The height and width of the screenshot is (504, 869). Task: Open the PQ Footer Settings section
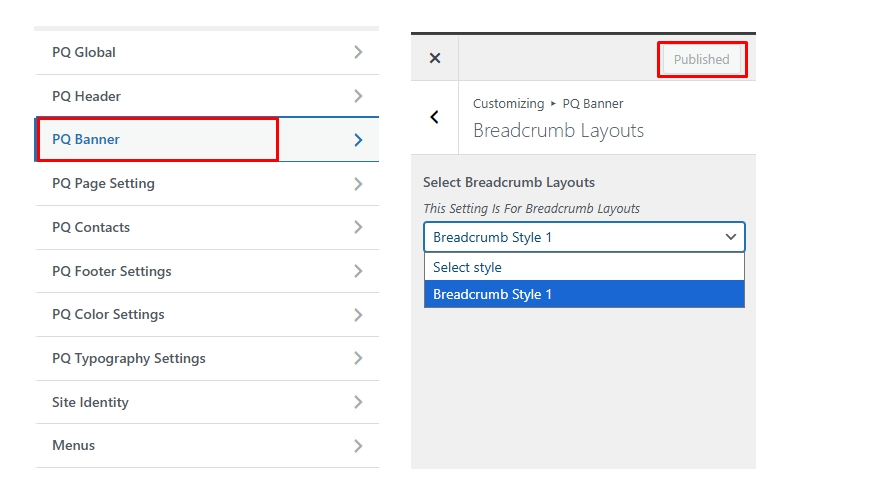pyautogui.click(x=112, y=271)
